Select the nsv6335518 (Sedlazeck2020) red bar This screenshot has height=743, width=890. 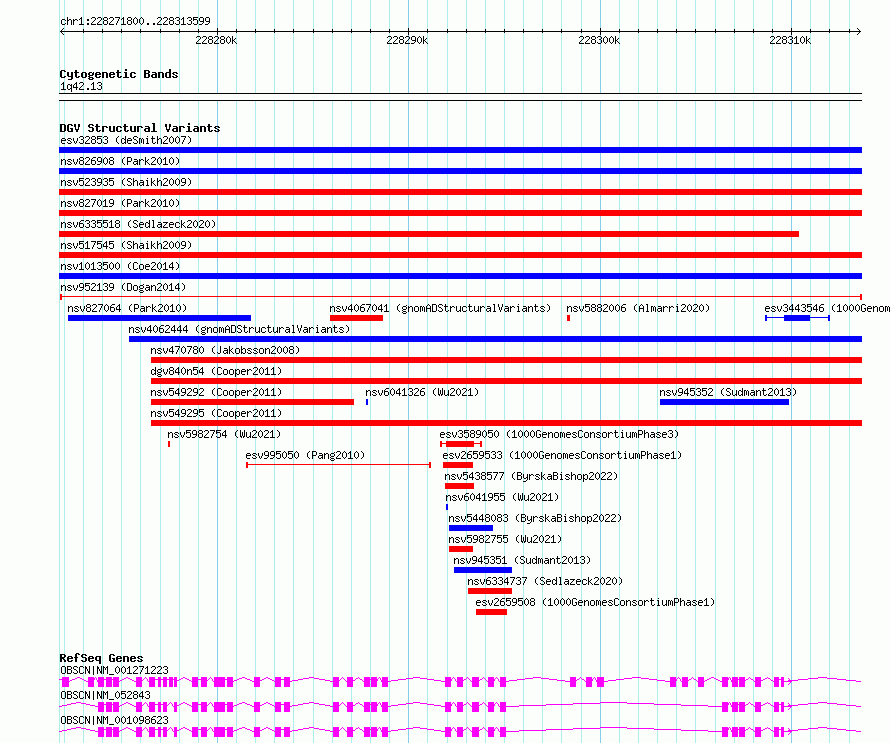(x=429, y=234)
